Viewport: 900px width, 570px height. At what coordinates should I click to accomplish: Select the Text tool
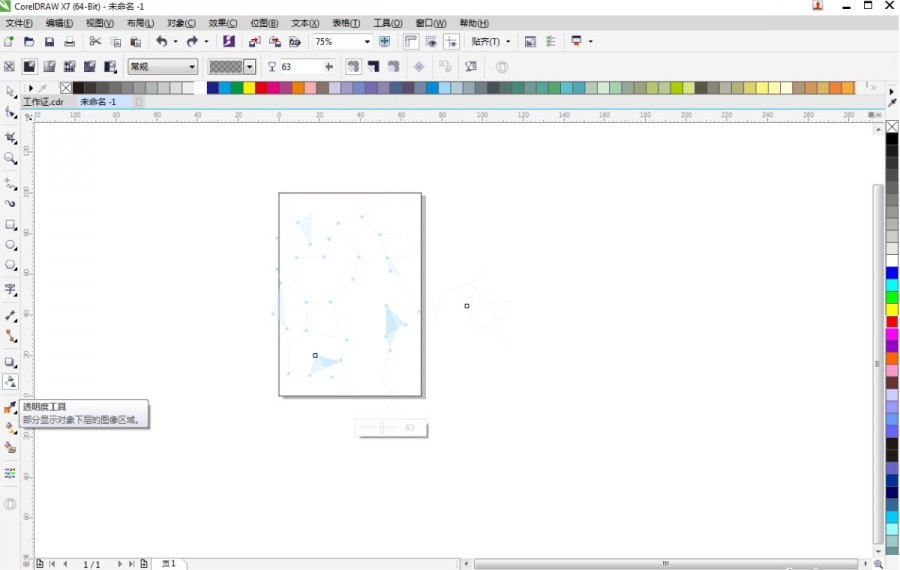(10, 289)
